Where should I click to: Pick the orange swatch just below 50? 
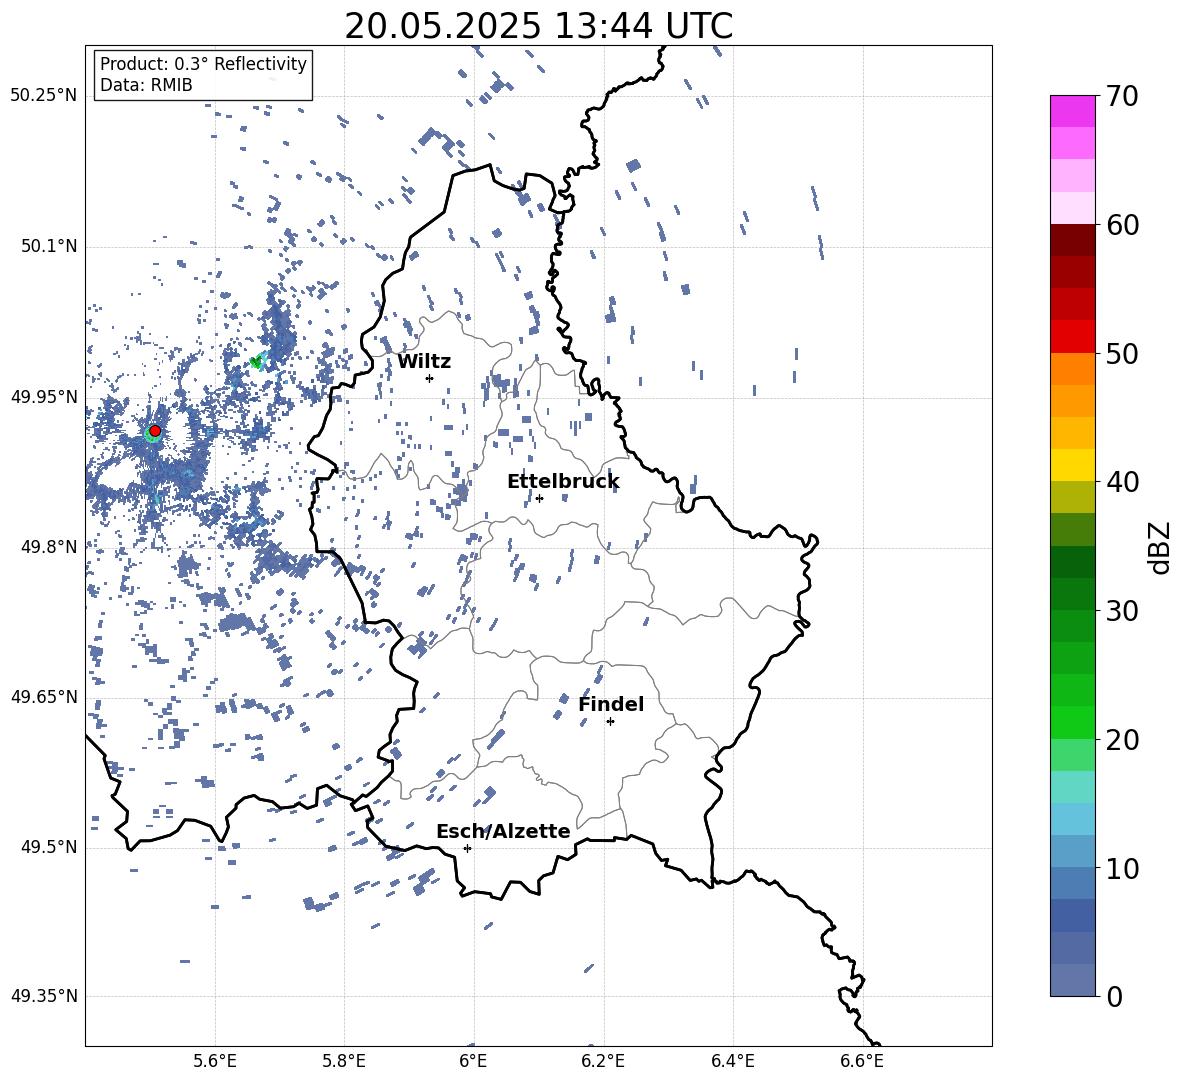pyautogui.click(x=1073, y=369)
